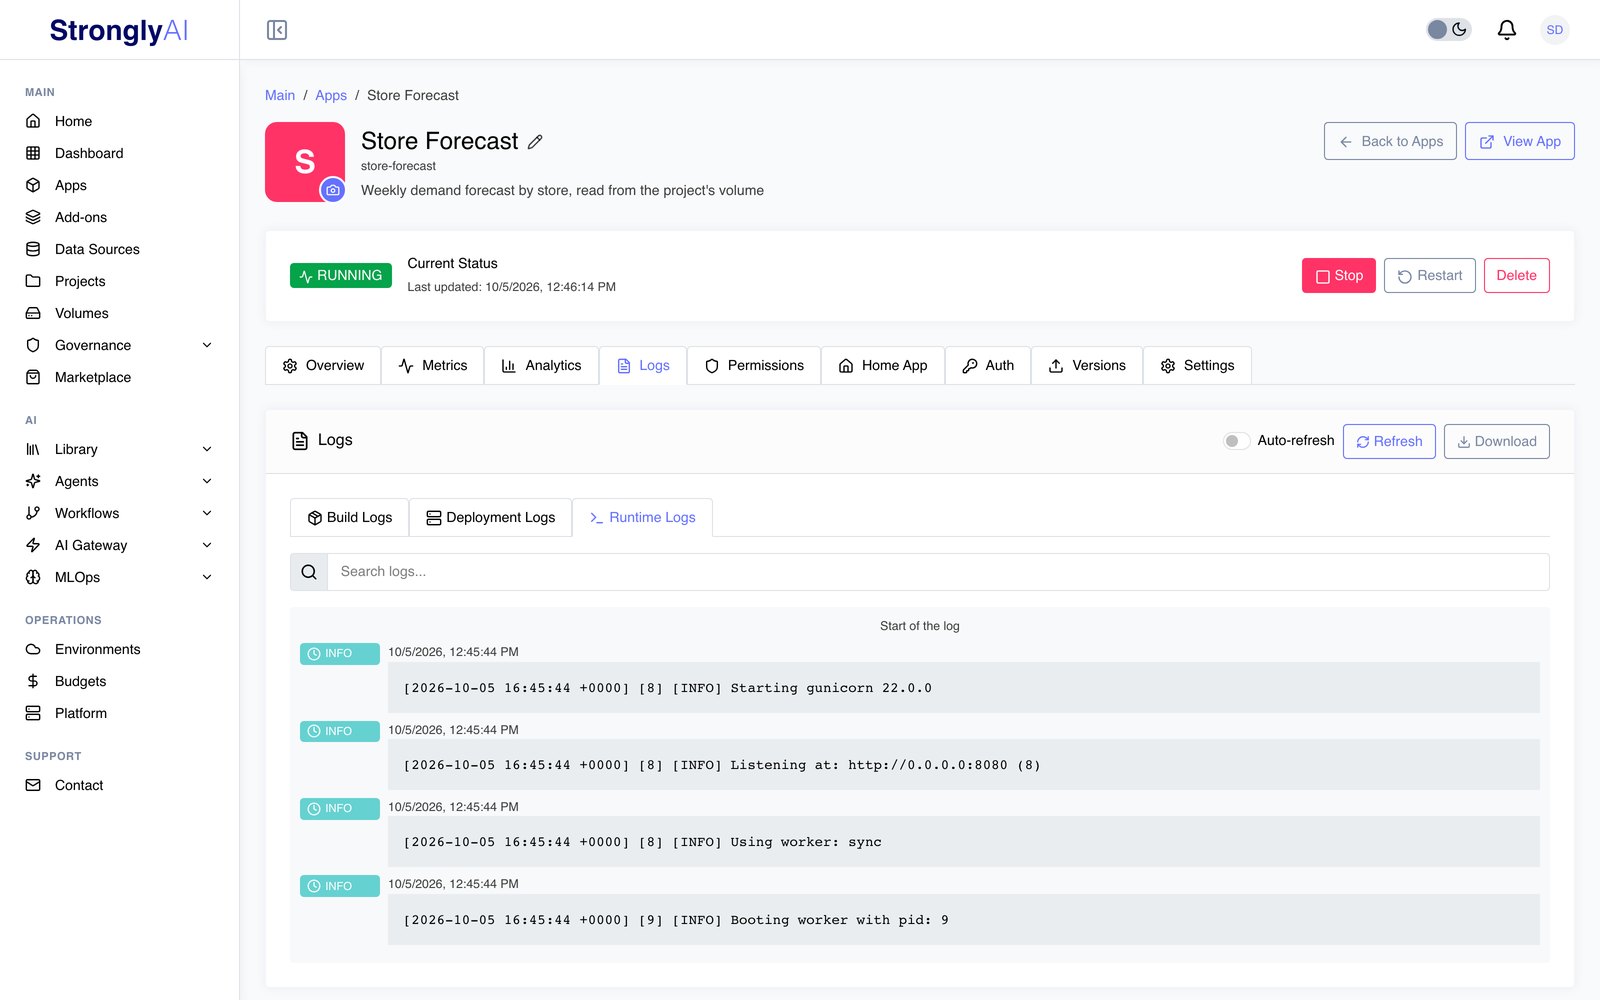
Task: Stop the running app
Action: pos(1339,276)
